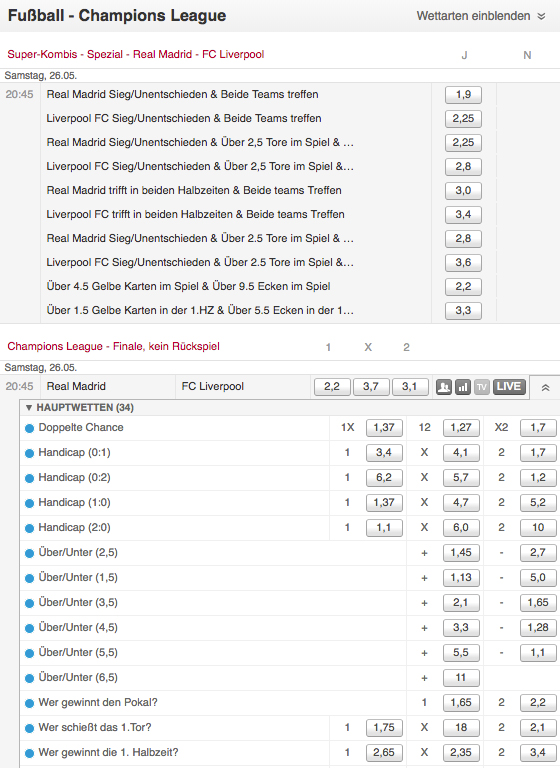
Task: Choose Über 2,5 odds 1,45
Action: [x=461, y=552]
